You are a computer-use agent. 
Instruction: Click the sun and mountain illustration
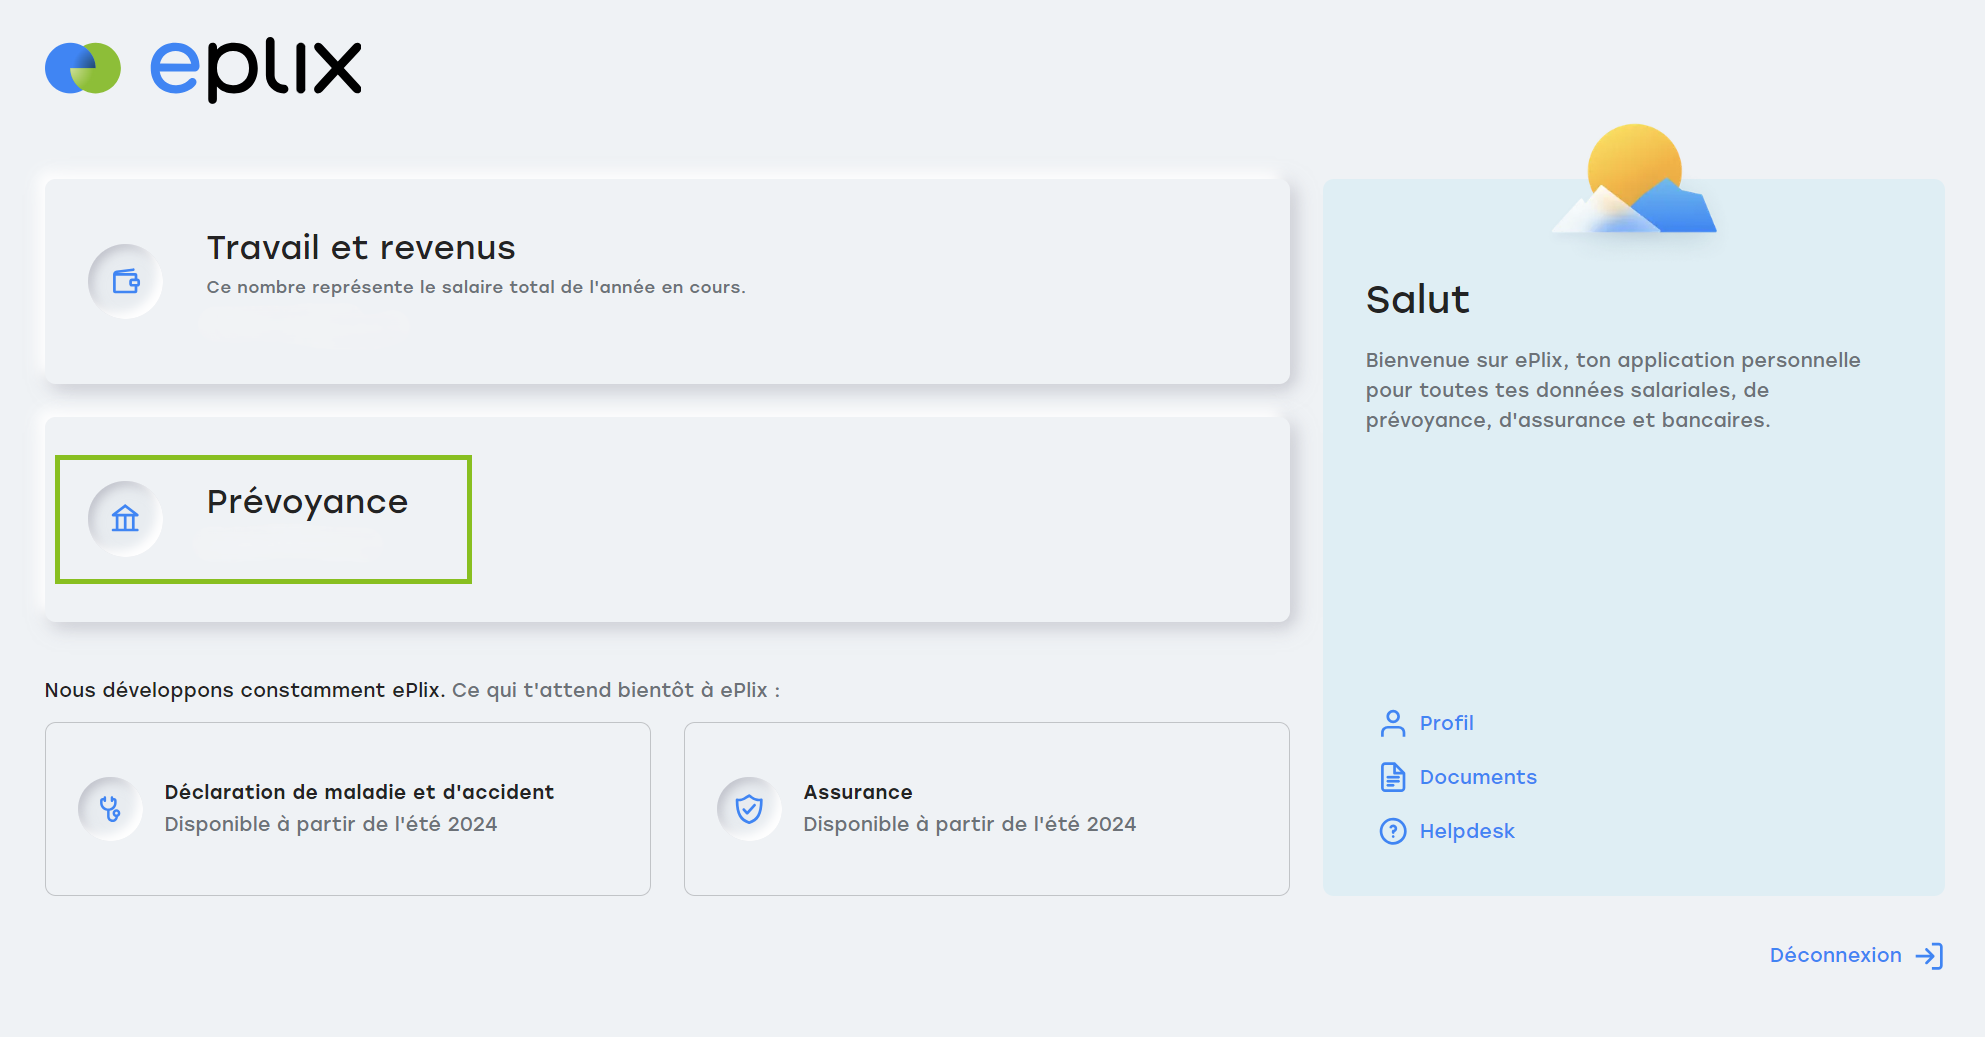coord(1634,180)
